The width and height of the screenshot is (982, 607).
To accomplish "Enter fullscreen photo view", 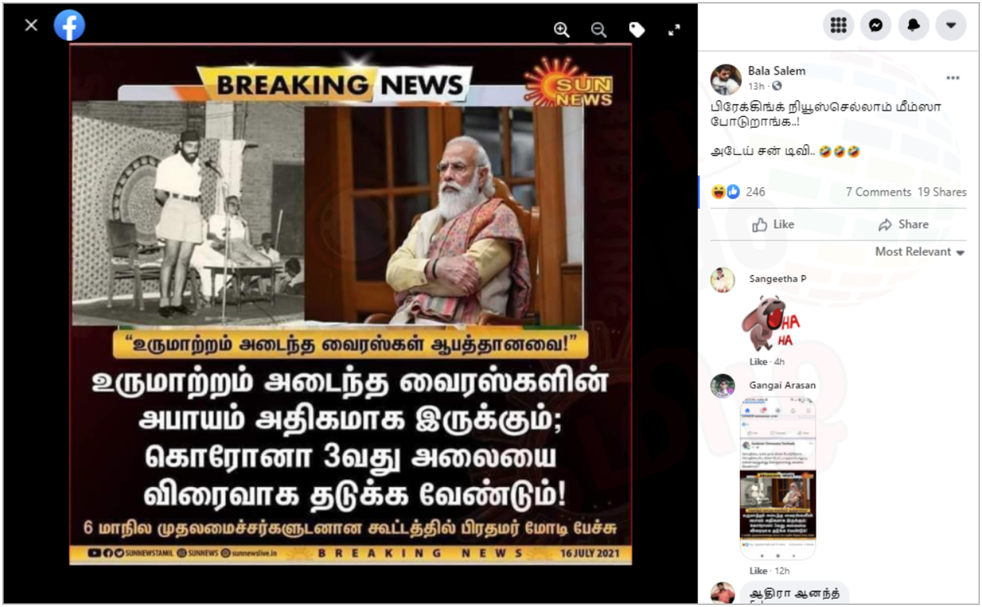I will [x=674, y=29].
